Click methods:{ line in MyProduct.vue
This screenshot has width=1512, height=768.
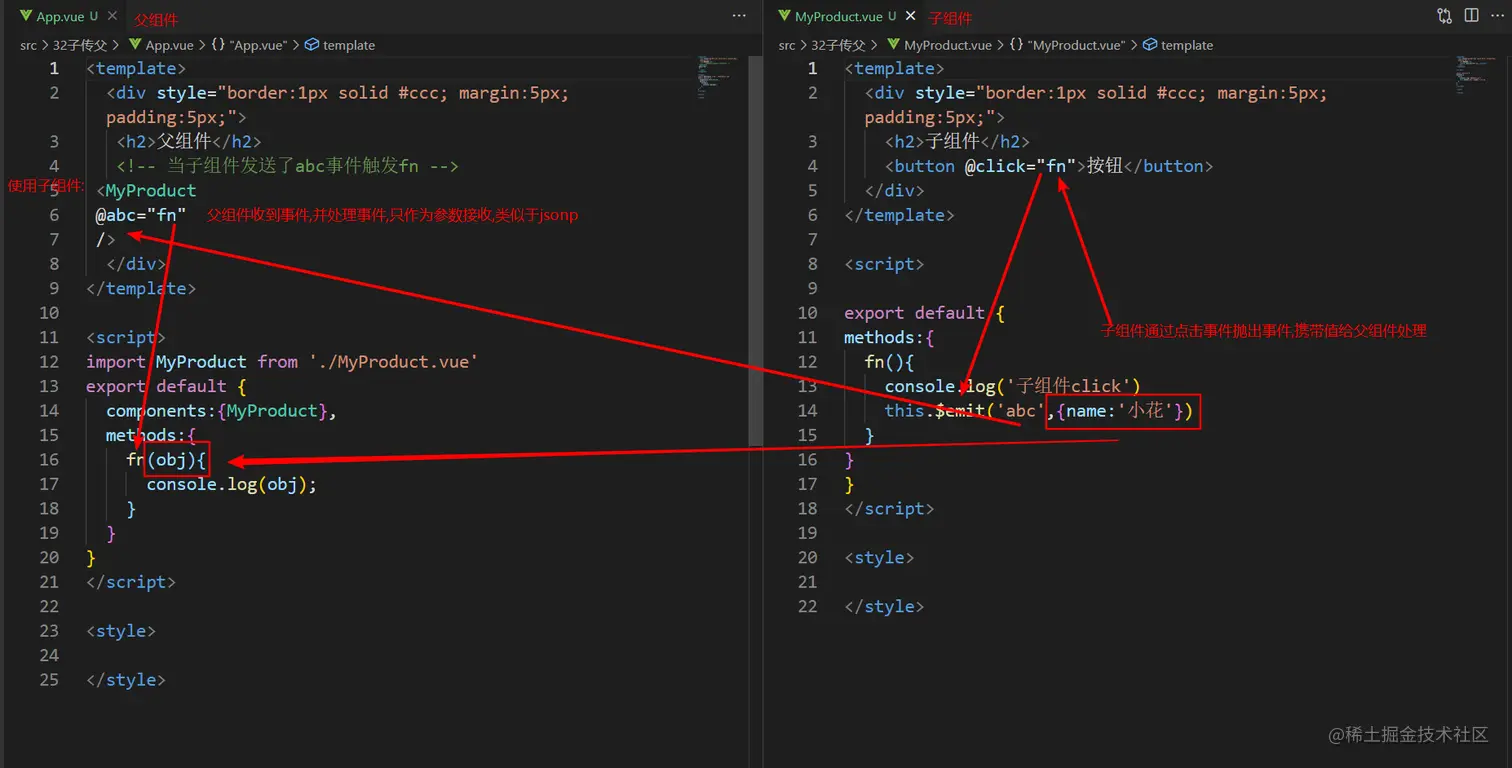pyautogui.click(x=889, y=337)
